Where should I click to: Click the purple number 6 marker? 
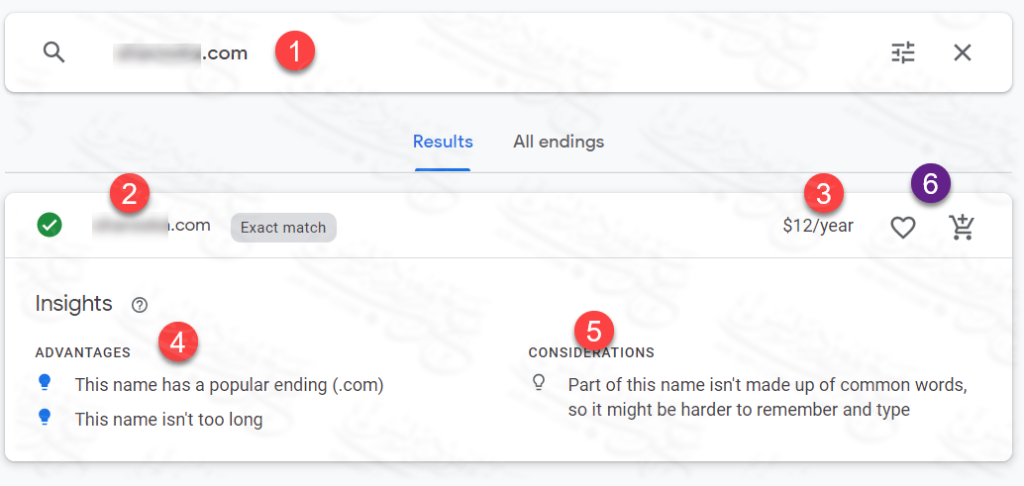[x=930, y=184]
